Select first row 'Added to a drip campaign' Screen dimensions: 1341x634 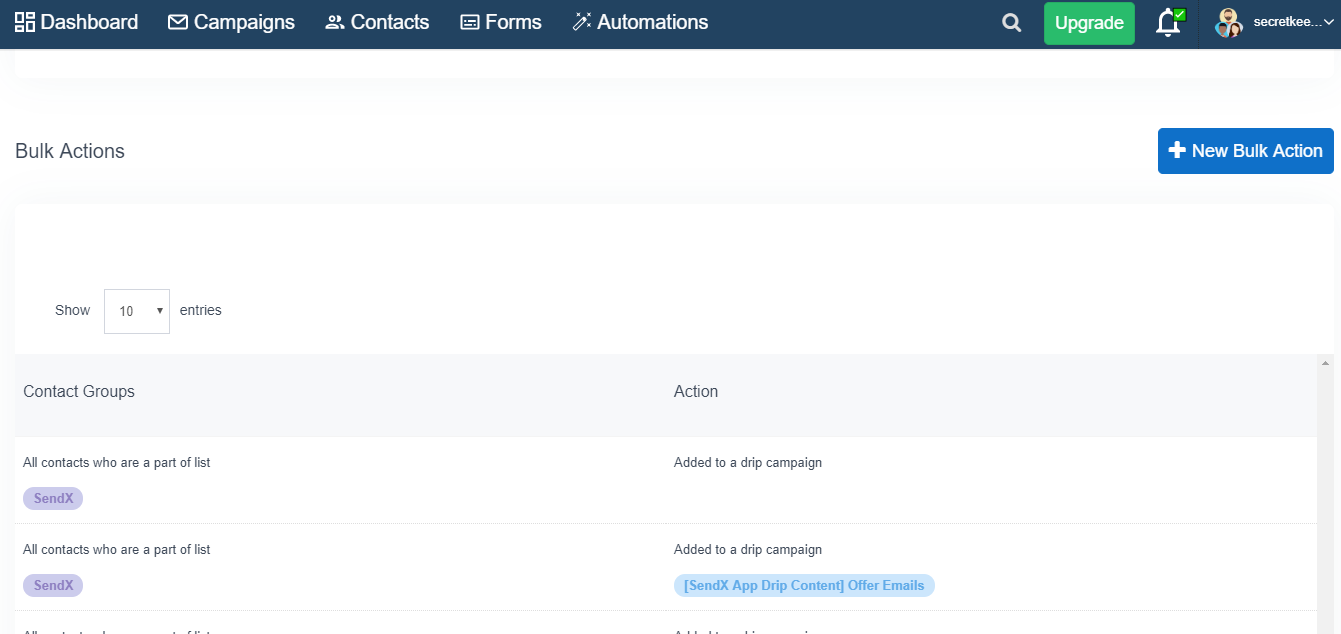[748, 463]
